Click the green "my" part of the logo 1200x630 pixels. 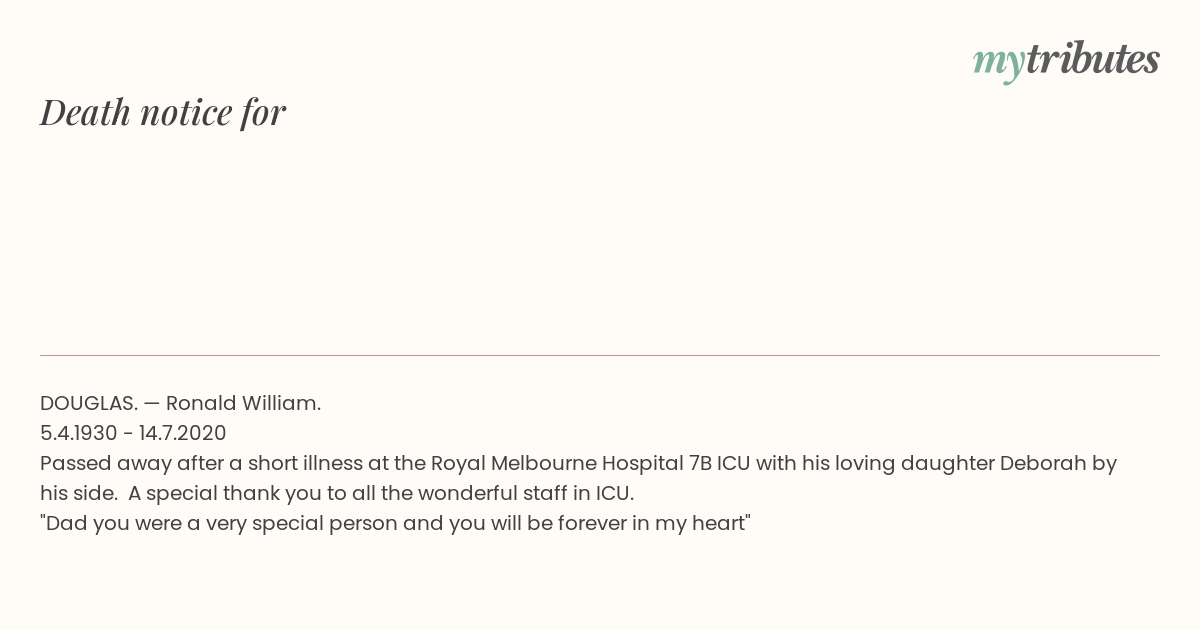click(999, 66)
